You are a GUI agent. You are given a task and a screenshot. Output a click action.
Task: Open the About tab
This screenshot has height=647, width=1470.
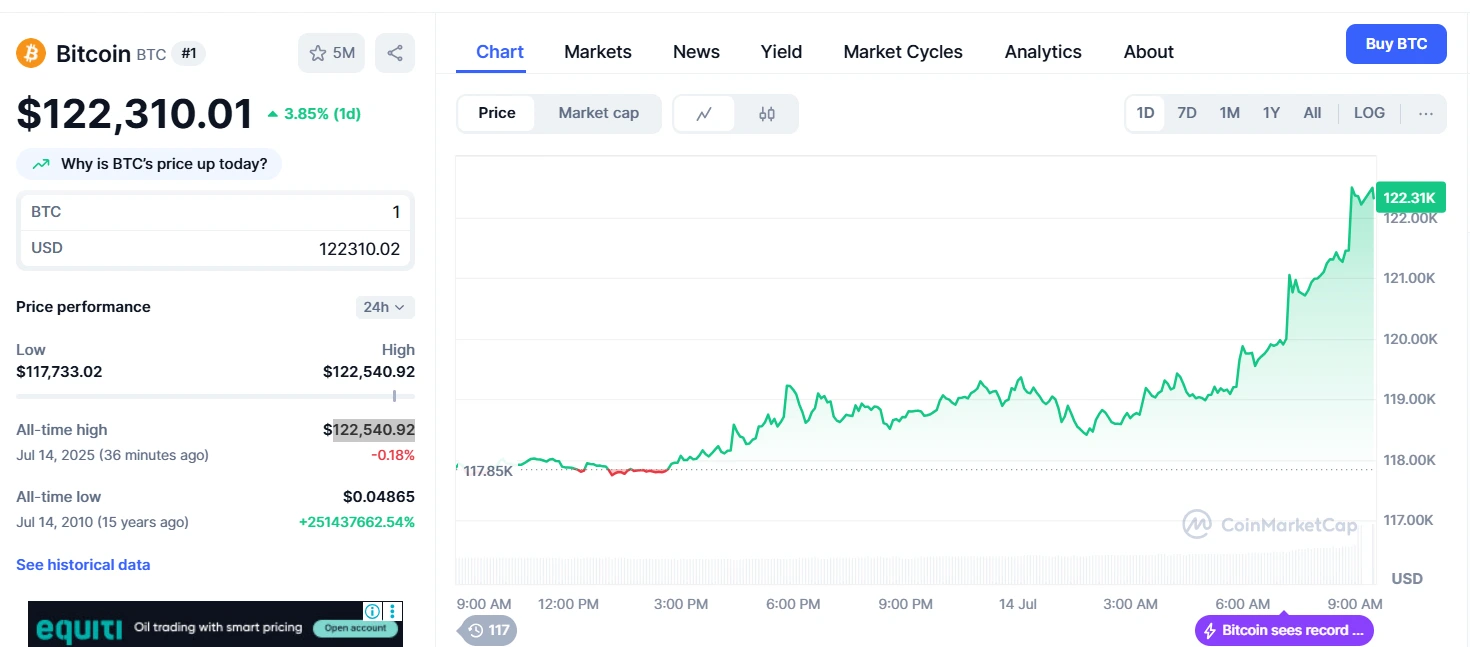click(1149, 52)
